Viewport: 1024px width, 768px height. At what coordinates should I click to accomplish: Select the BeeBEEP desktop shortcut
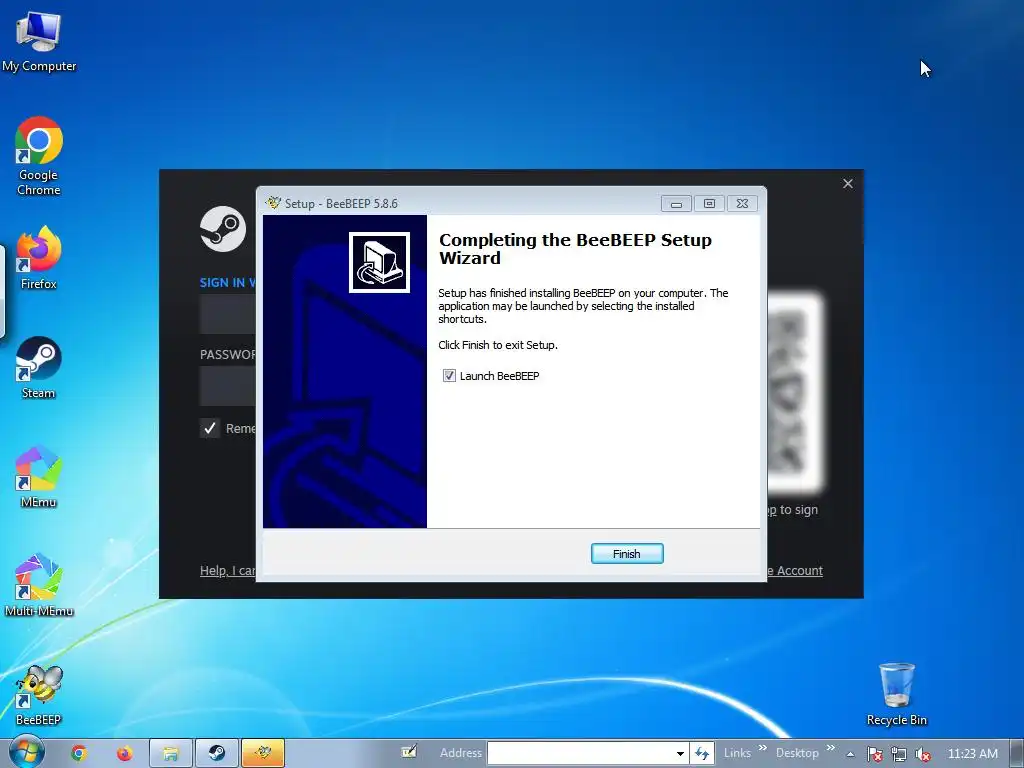pos(39,695)
